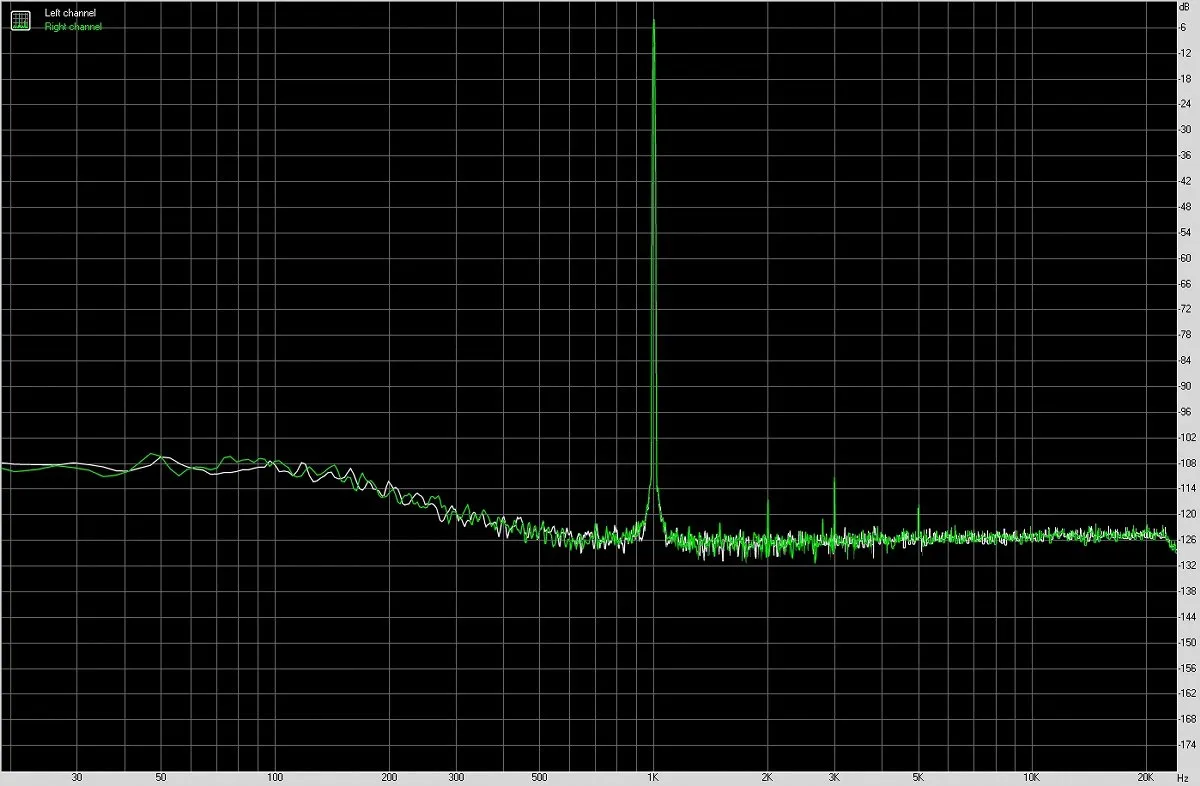
Task: Click the 1K frequency label
Action: click(x=653, y=776)
